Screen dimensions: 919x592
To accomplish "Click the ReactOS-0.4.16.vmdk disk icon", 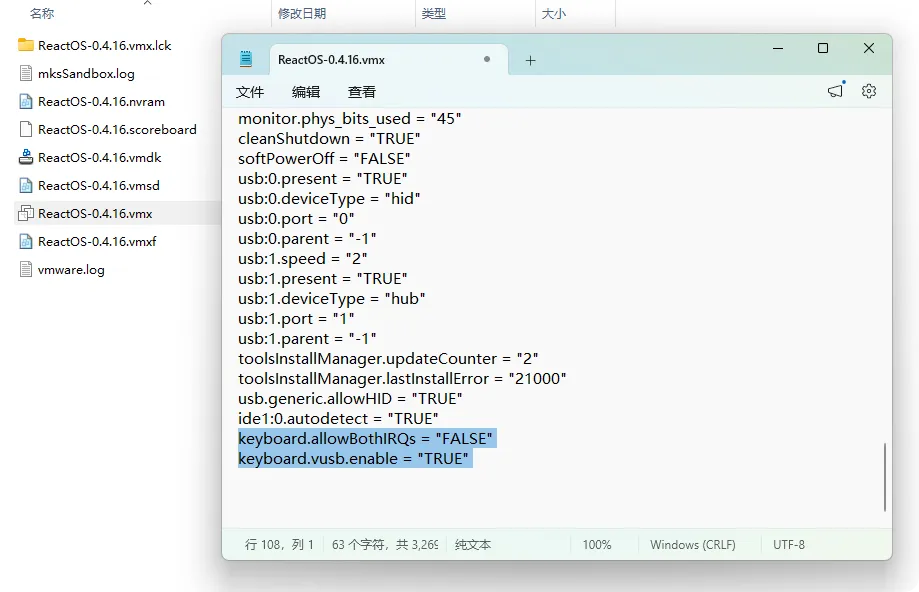I will (x=26, y=157).
